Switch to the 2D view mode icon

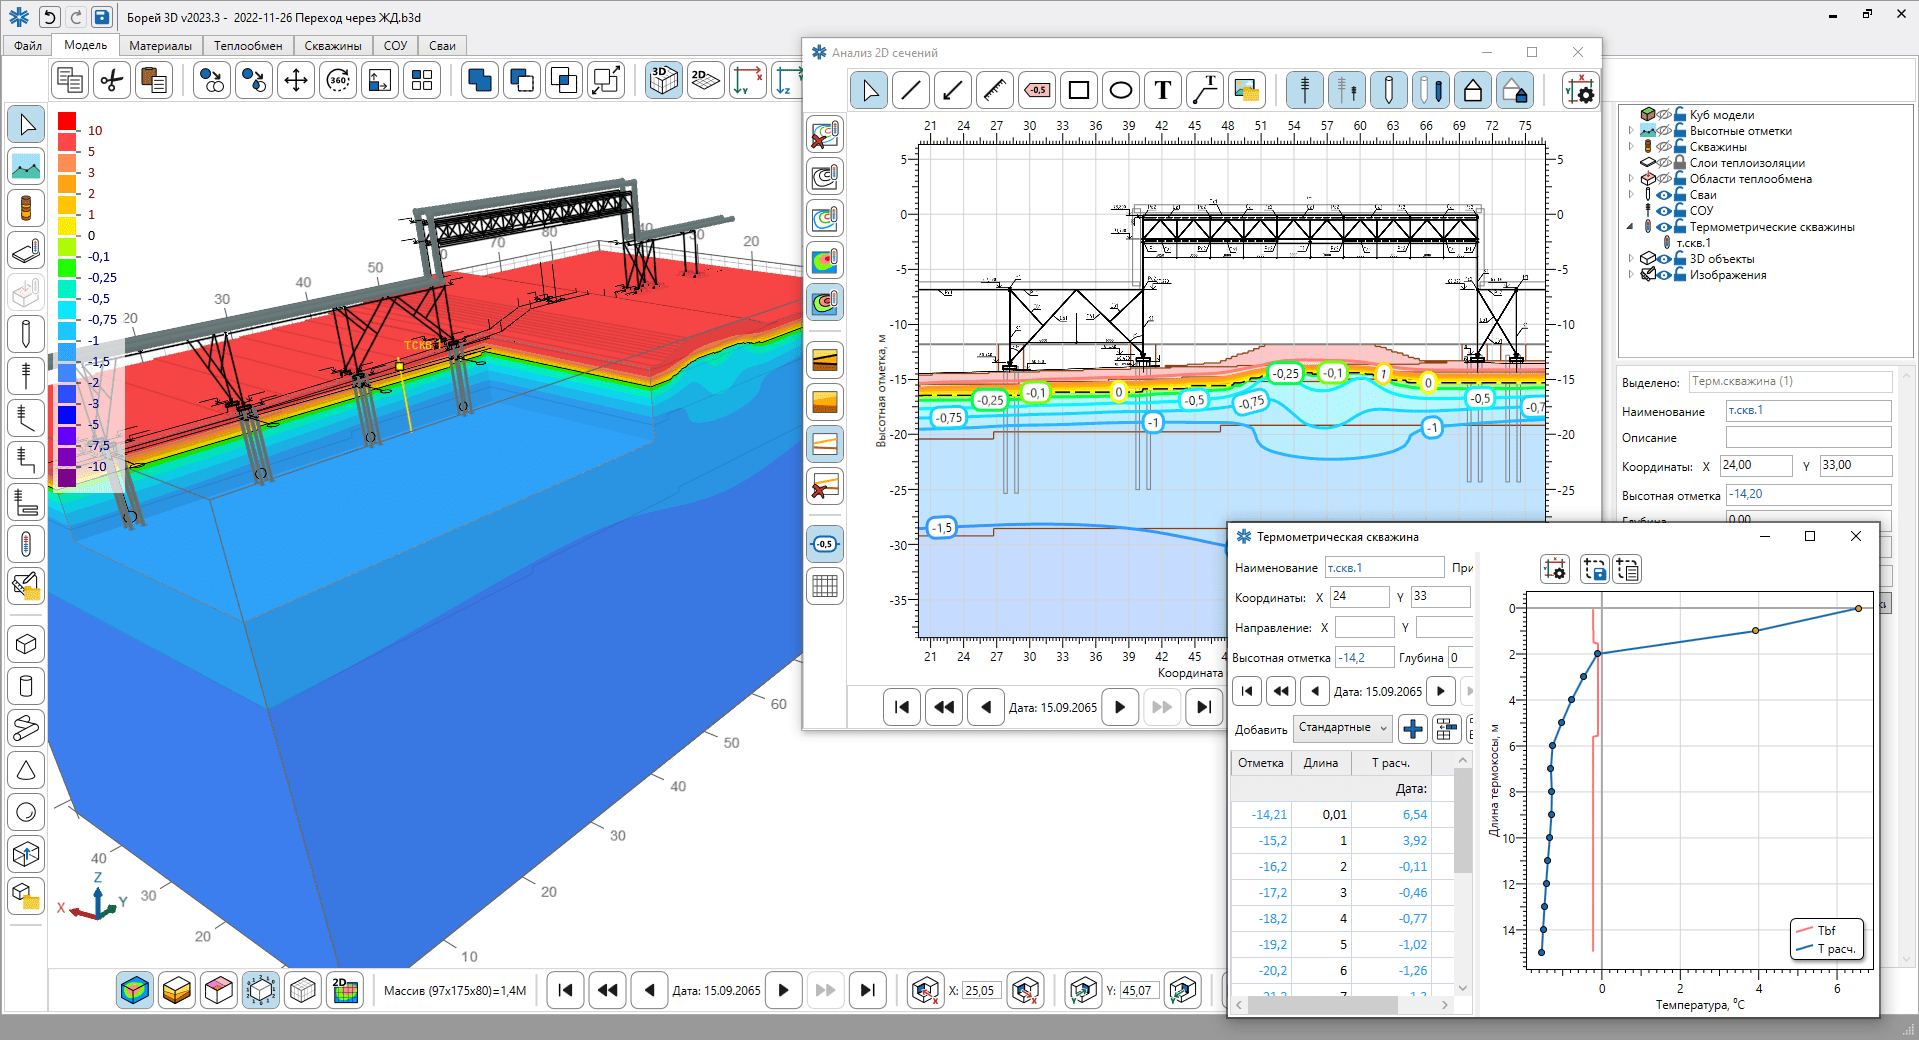click(x=706, y=80)
